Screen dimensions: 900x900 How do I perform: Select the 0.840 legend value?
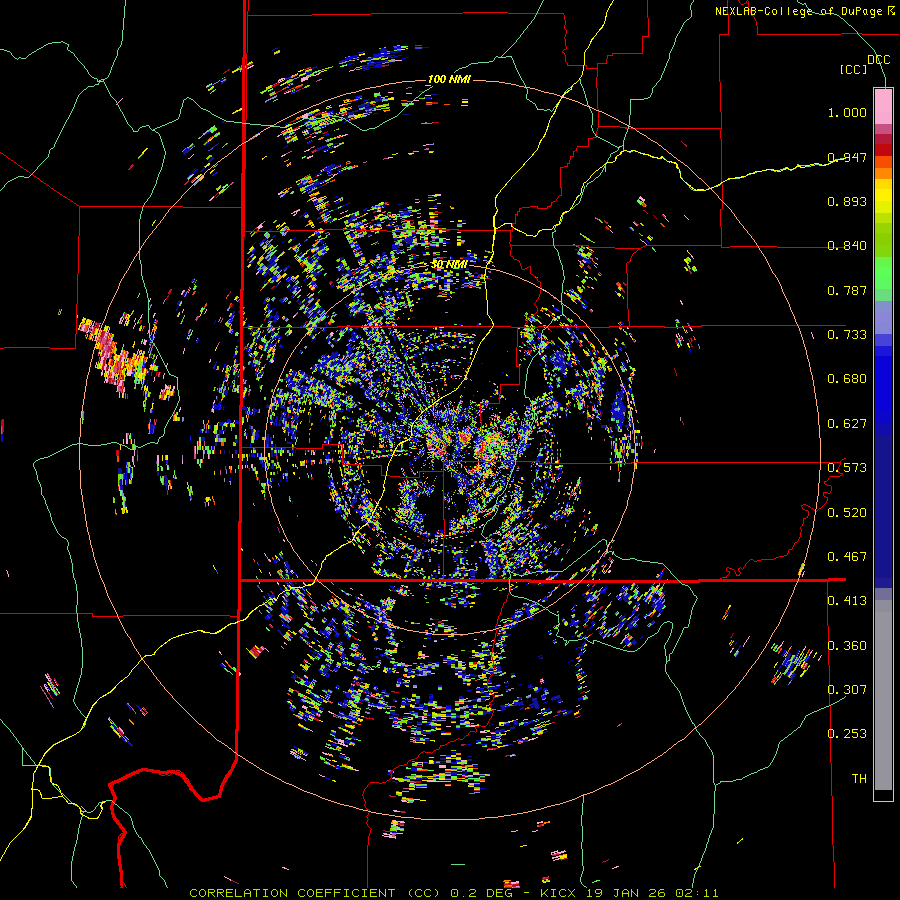pyautogui.click(x=847, y=246)
